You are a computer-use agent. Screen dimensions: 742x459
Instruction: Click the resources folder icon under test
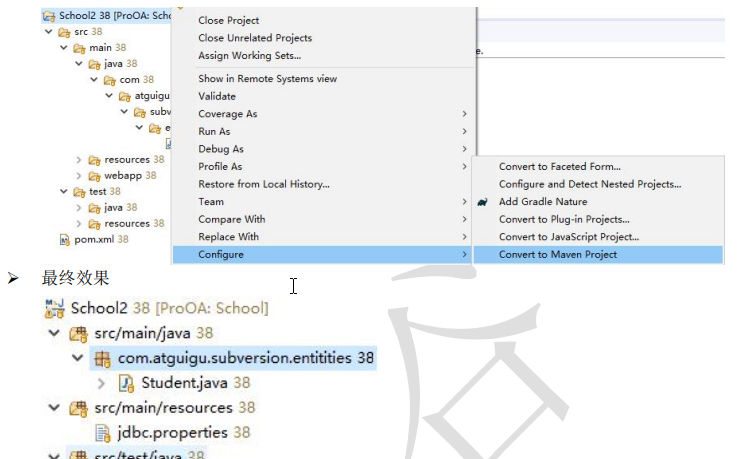point(94,224)
